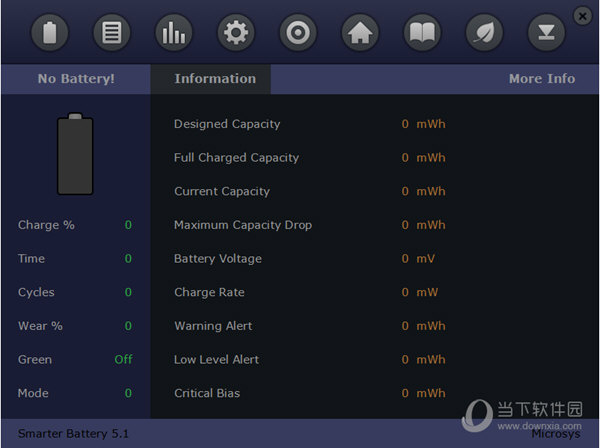Image resolution: width=600 pixels, height=448 pixels.
Task: Click the large battery status image
Action: tap(75, 154)
